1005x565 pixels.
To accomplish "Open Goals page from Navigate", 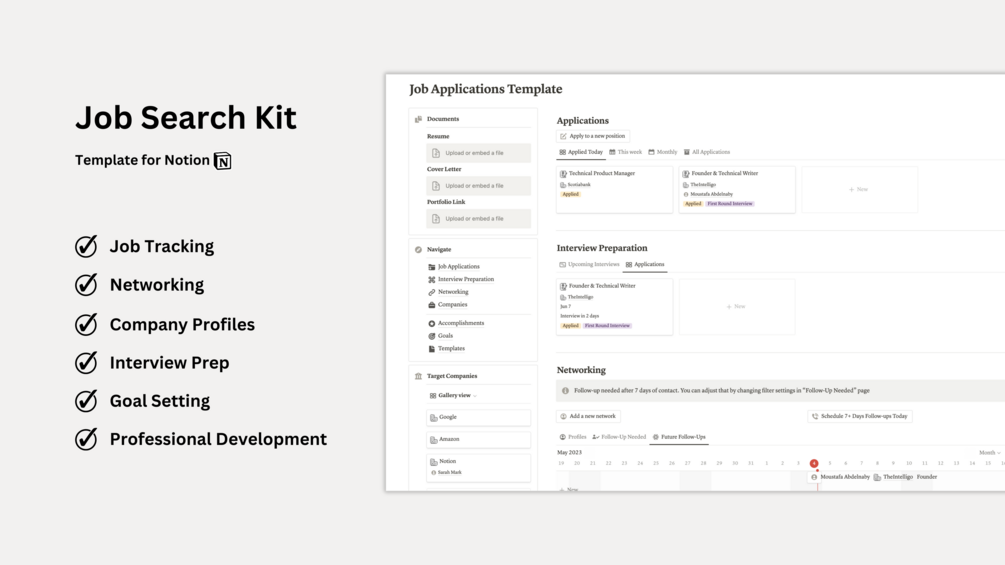I will 445,336.
